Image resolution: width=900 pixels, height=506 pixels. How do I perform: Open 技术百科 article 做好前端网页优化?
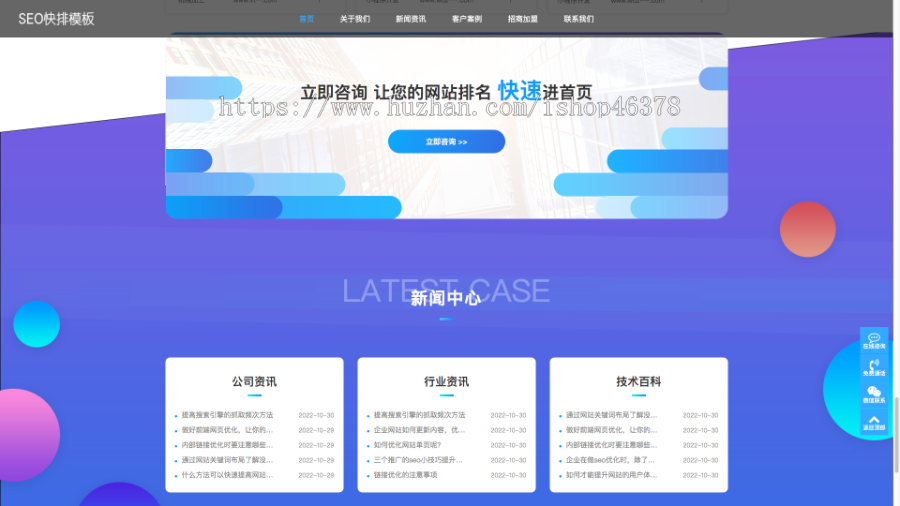pyautogui.click(x=611, y=430)
